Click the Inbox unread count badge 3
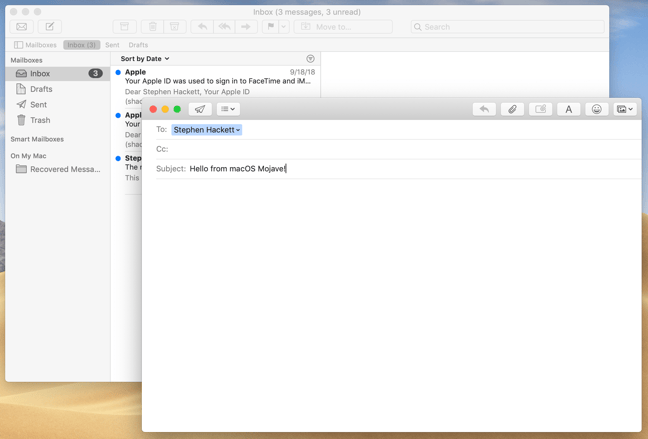This screenshot has height=439, width=648. tap(95, 74)
